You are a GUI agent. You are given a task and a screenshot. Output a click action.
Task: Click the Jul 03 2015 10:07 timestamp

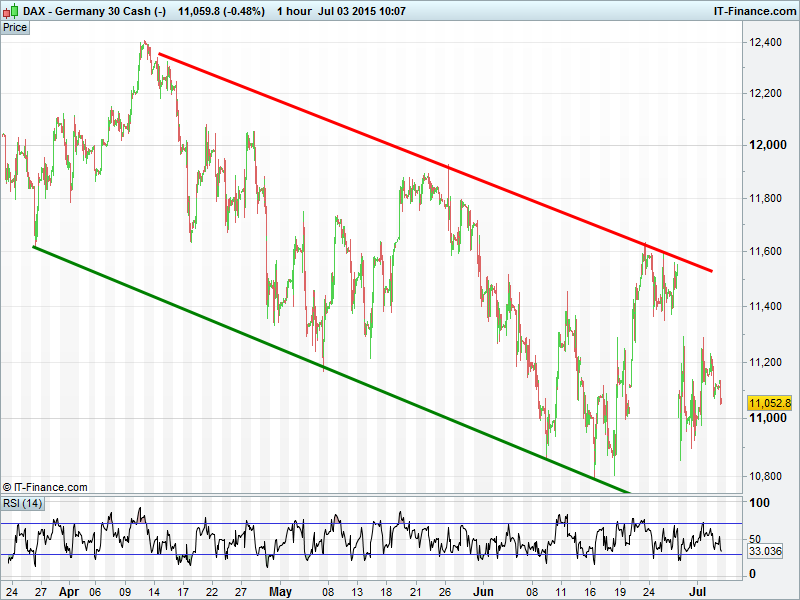point(361,11)
